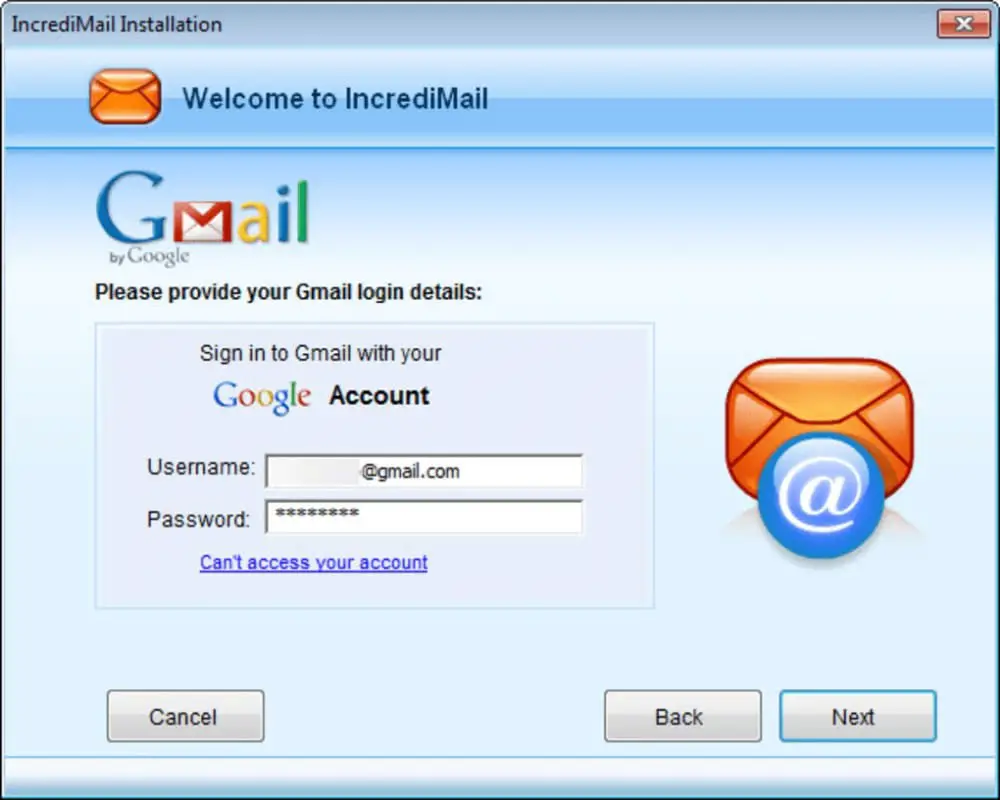This screenshot has width=1000, height=800.
Task: Click the 'Username:' label
Action: coord(201,467)
